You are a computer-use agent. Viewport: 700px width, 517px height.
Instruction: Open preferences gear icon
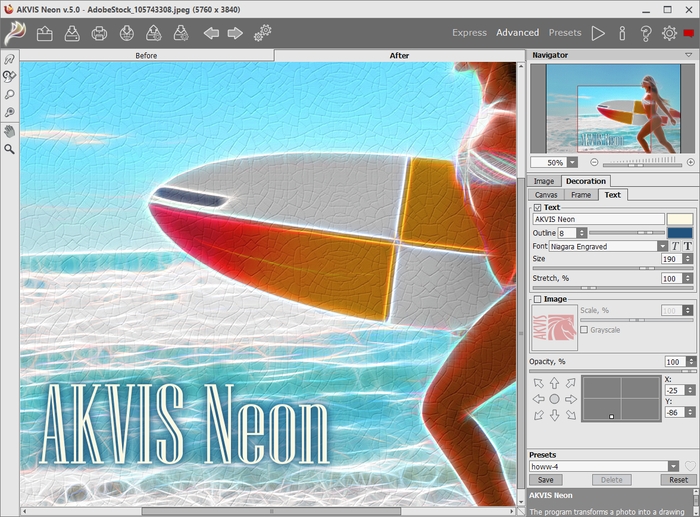coord(669,33)
